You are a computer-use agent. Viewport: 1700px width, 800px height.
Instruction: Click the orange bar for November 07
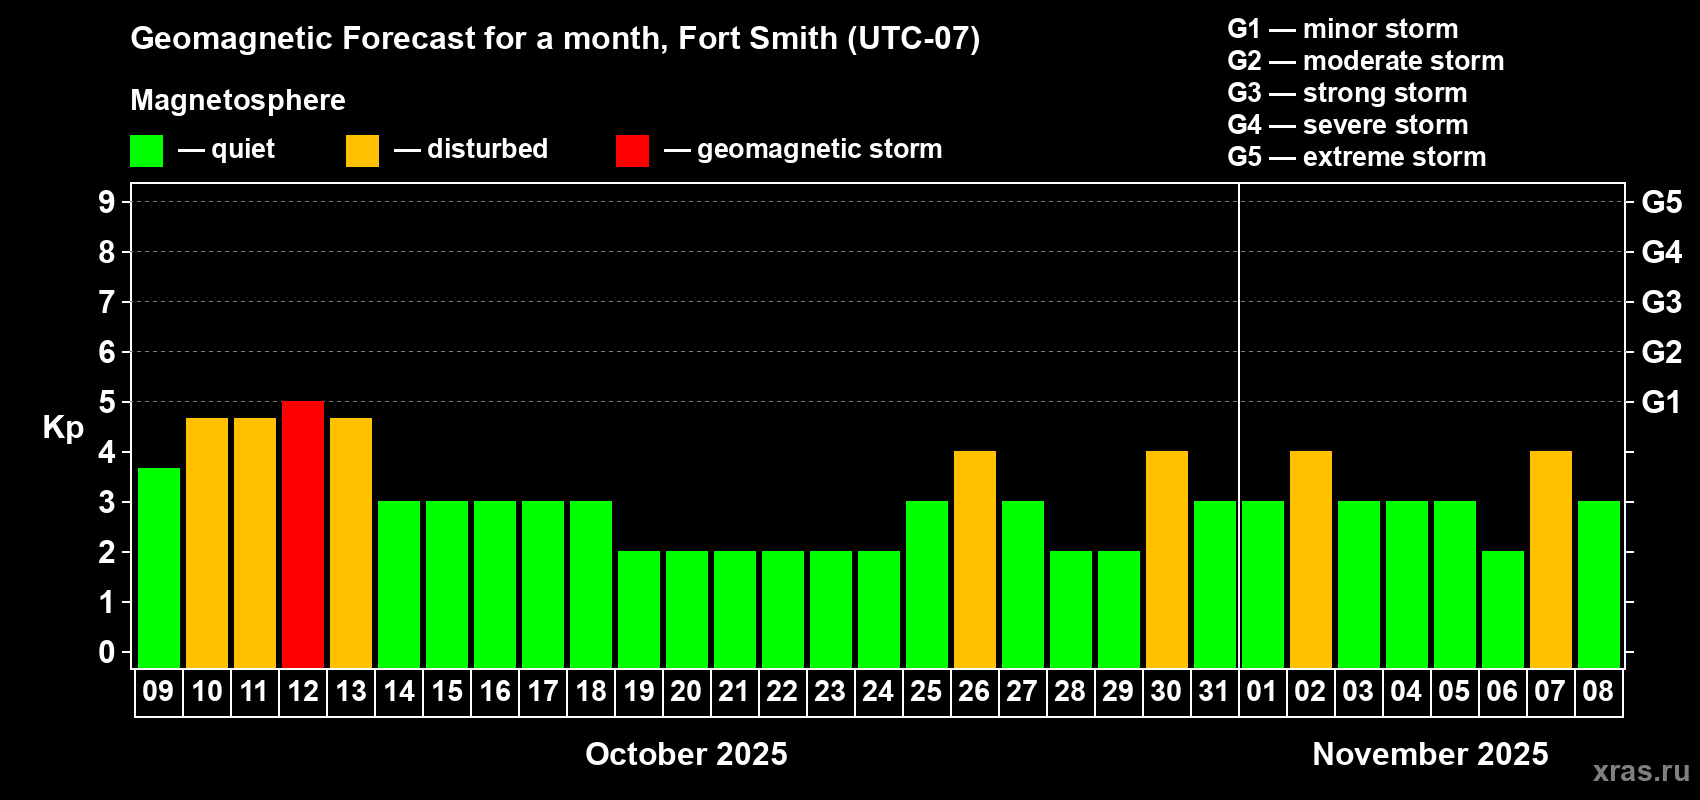point(1551,559)
